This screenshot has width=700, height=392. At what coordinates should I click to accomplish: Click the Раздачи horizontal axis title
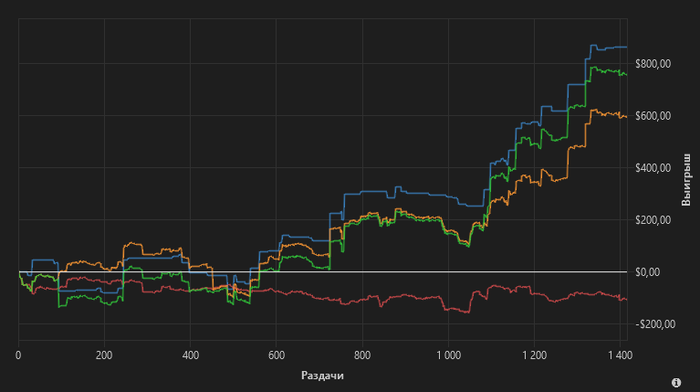click(x=322, y=375)
